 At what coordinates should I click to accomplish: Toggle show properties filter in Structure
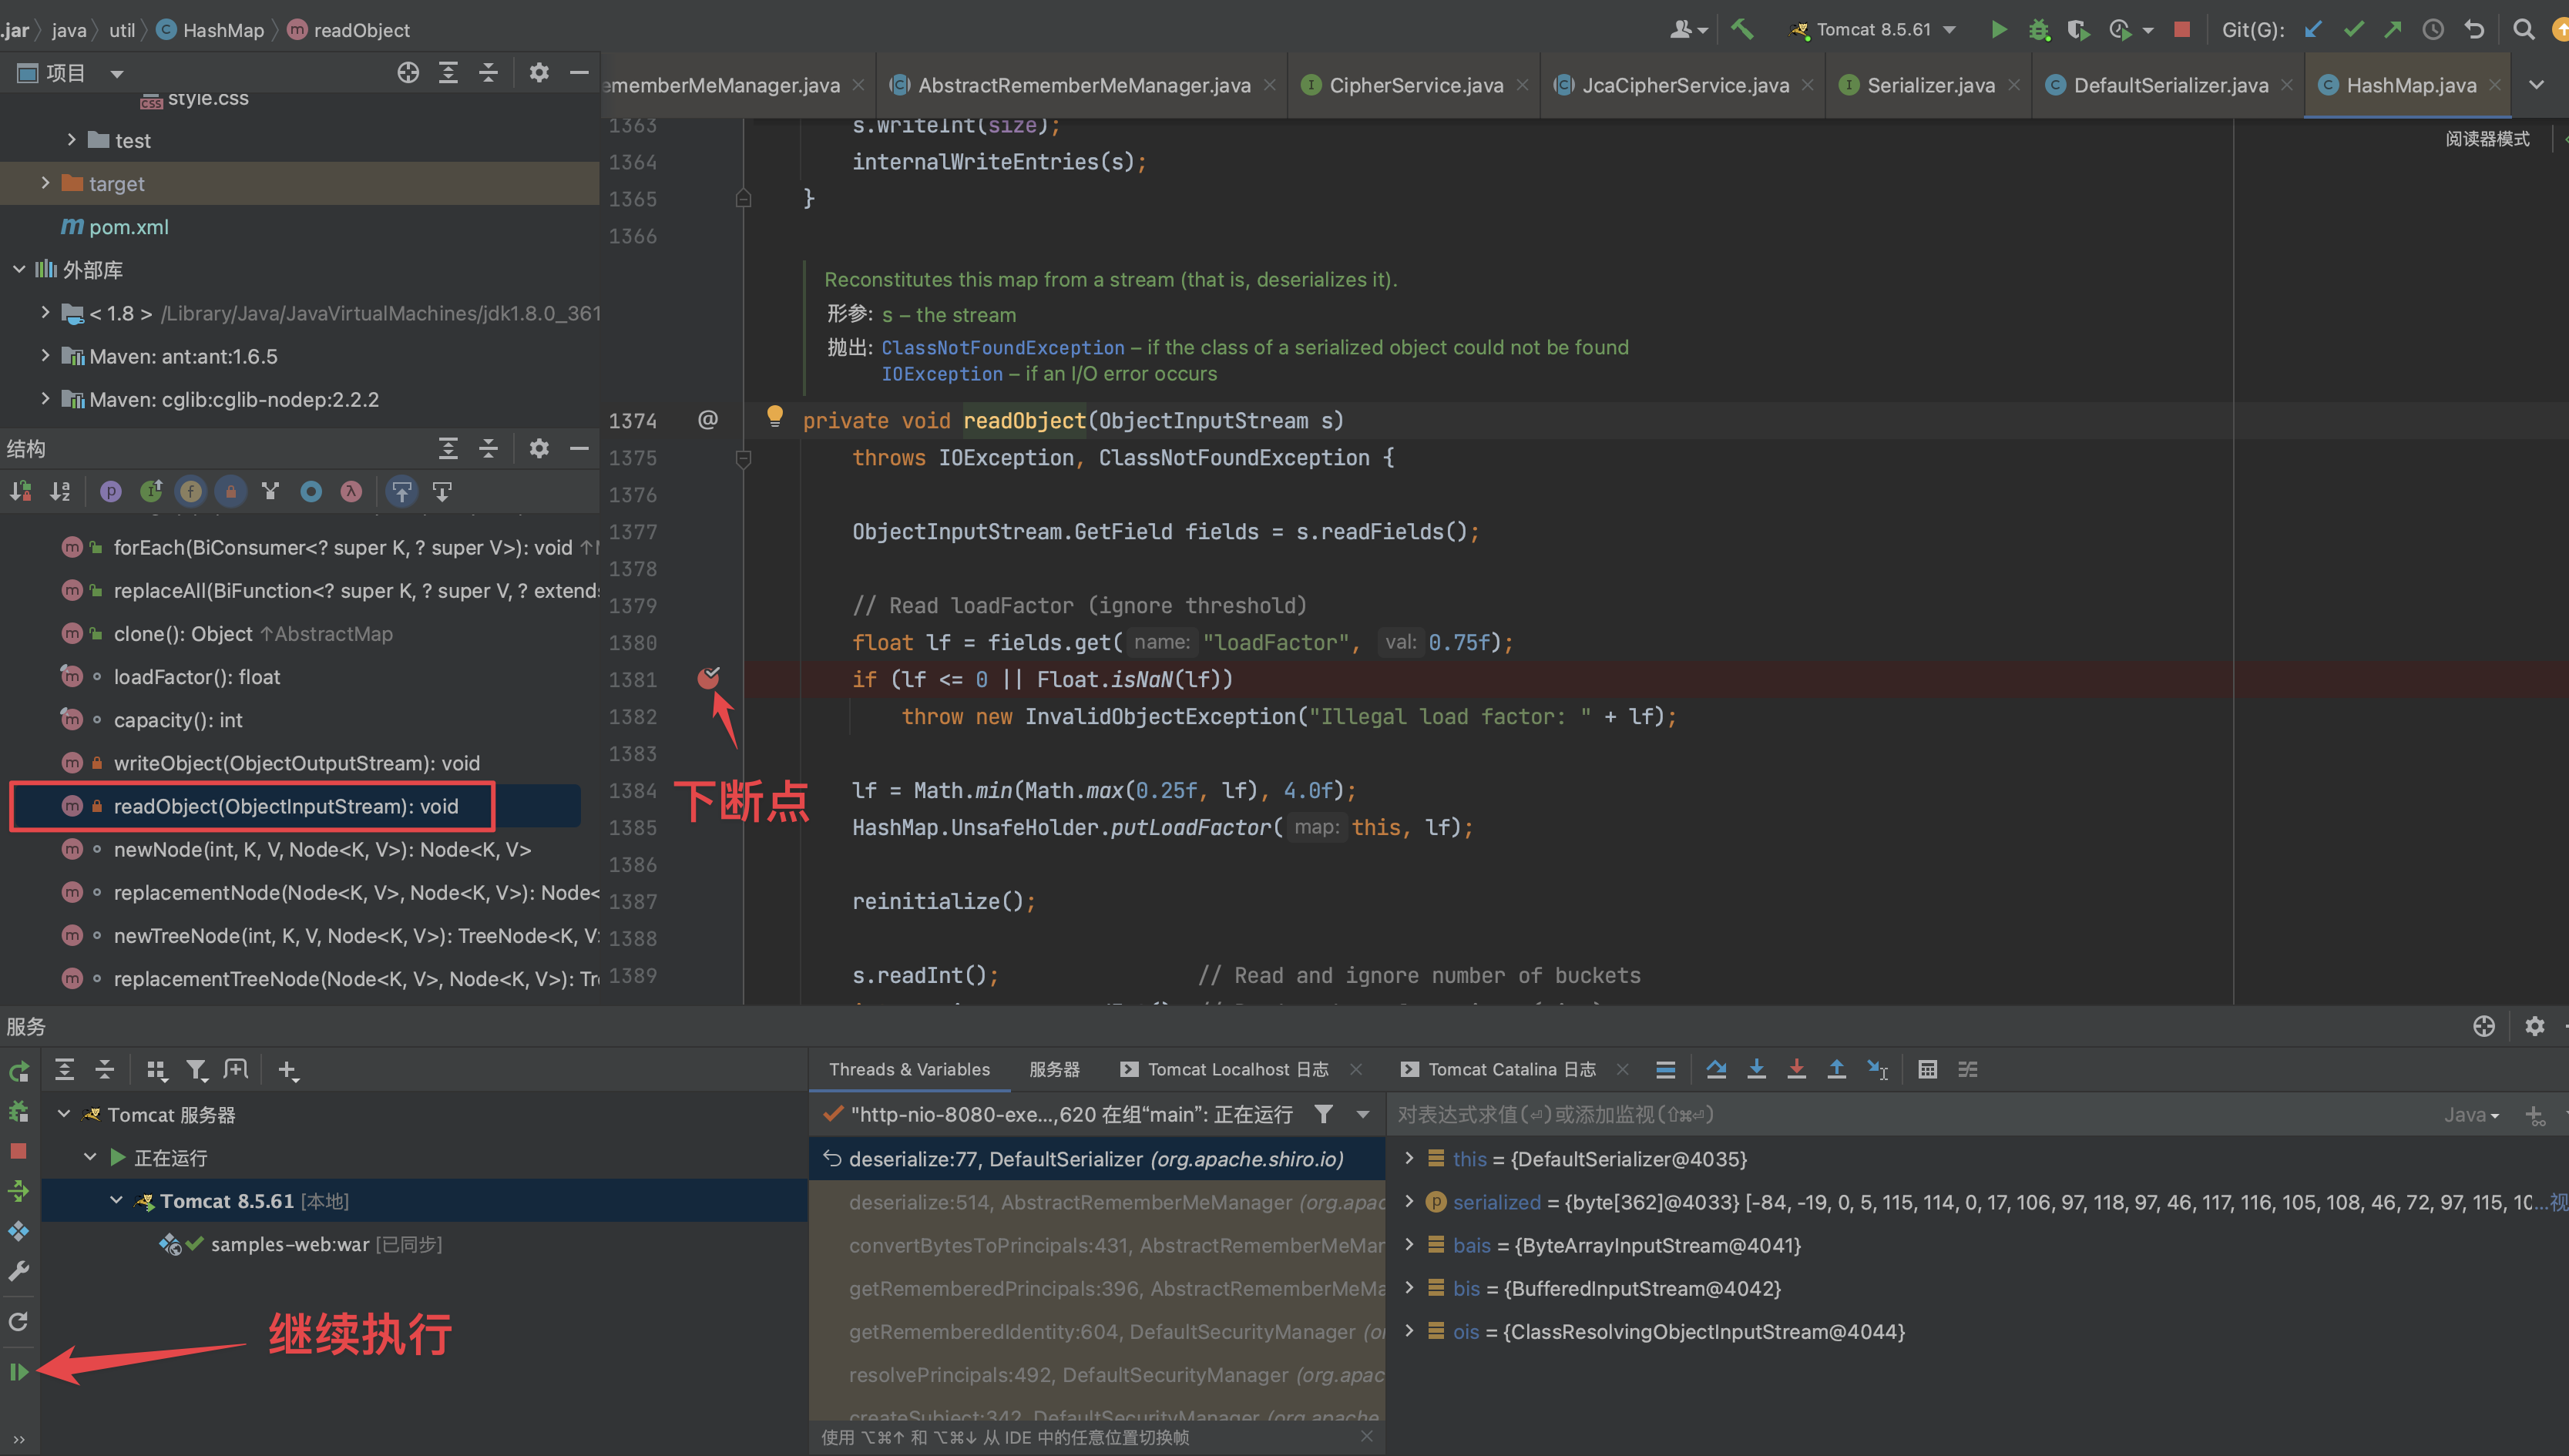[110, 491]
